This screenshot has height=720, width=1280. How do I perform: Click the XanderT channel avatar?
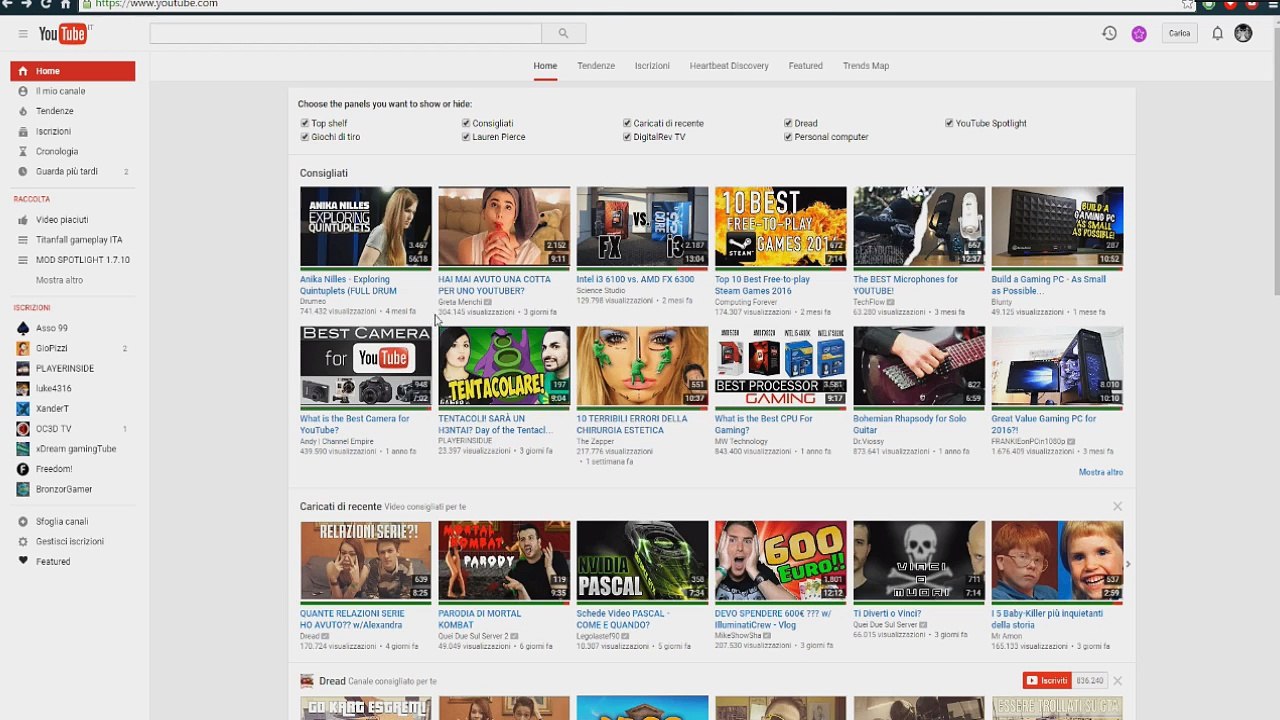coord(23,408)
